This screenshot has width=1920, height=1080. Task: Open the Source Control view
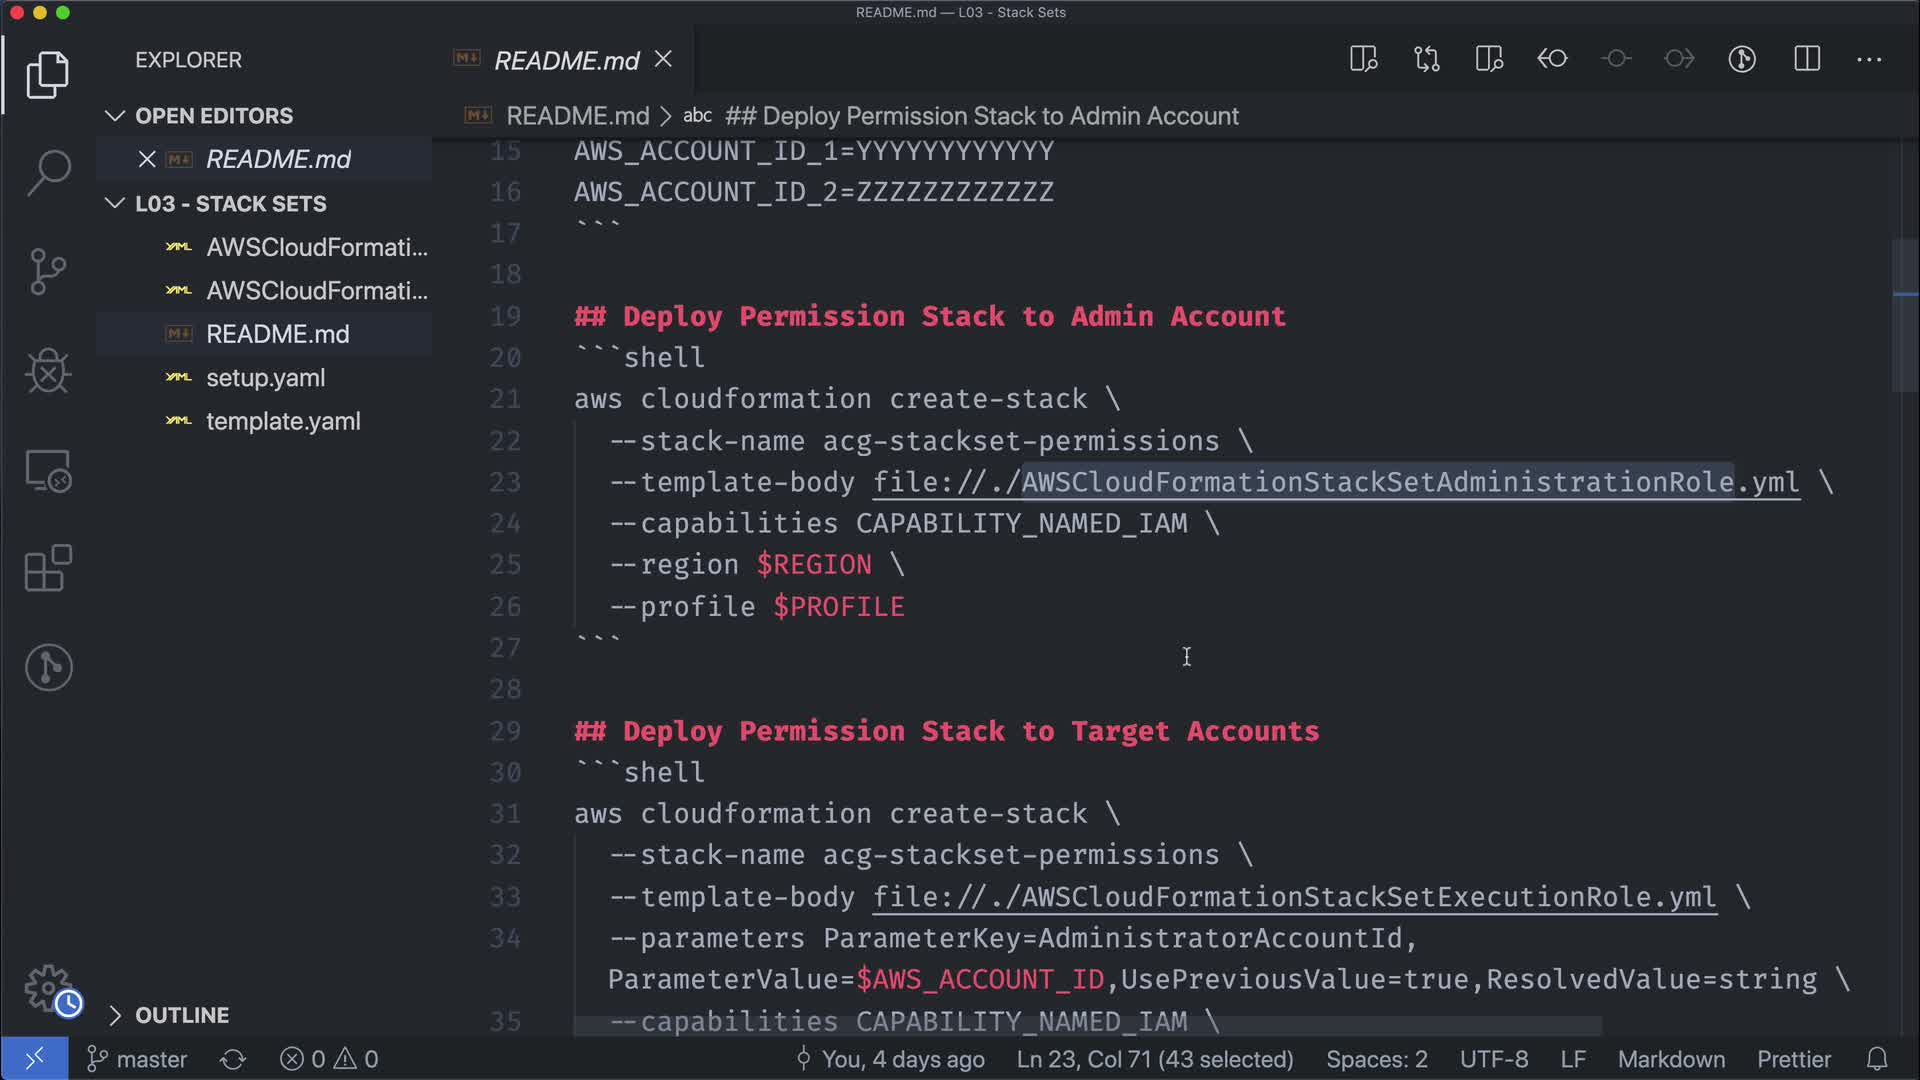48,272
